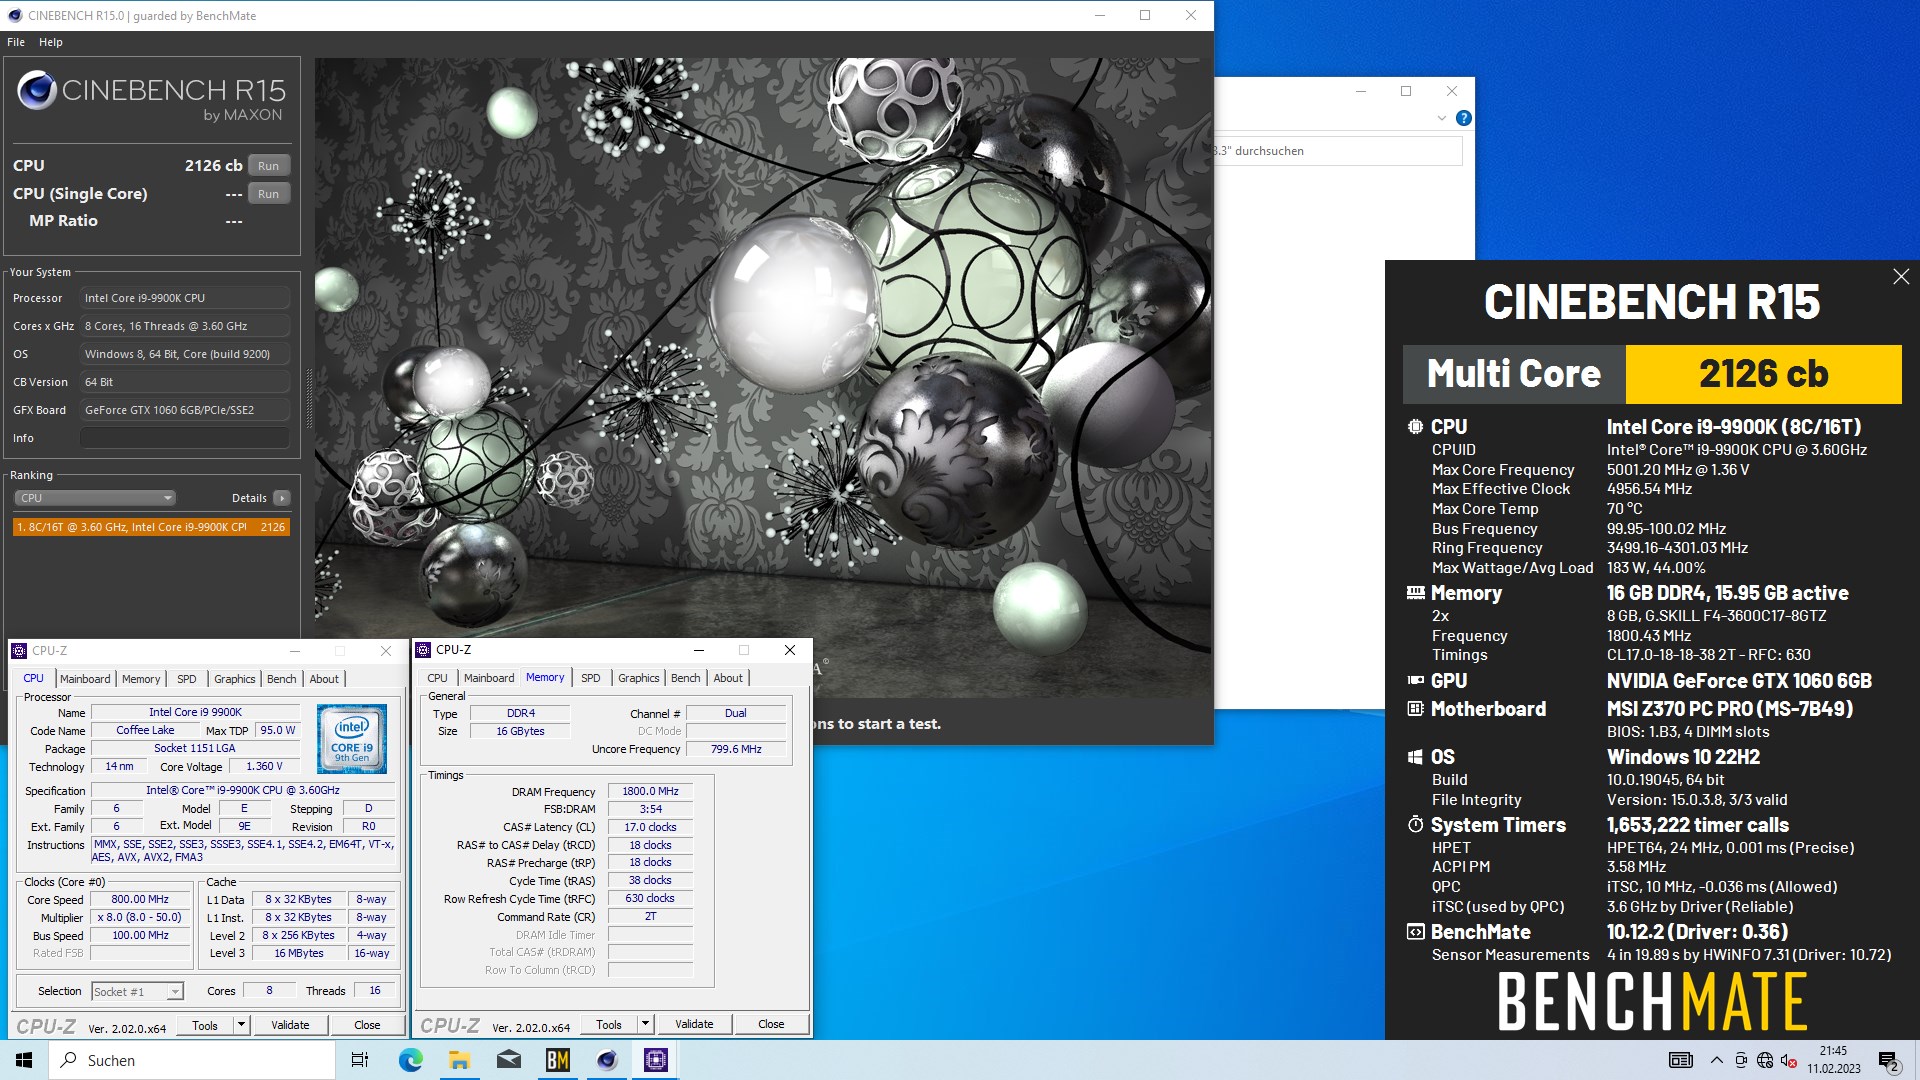Viewport: 1920px width, 1080px height.
Task: Open the notification center icon
Action: pyautogui.click(x=1889, y=1061)
